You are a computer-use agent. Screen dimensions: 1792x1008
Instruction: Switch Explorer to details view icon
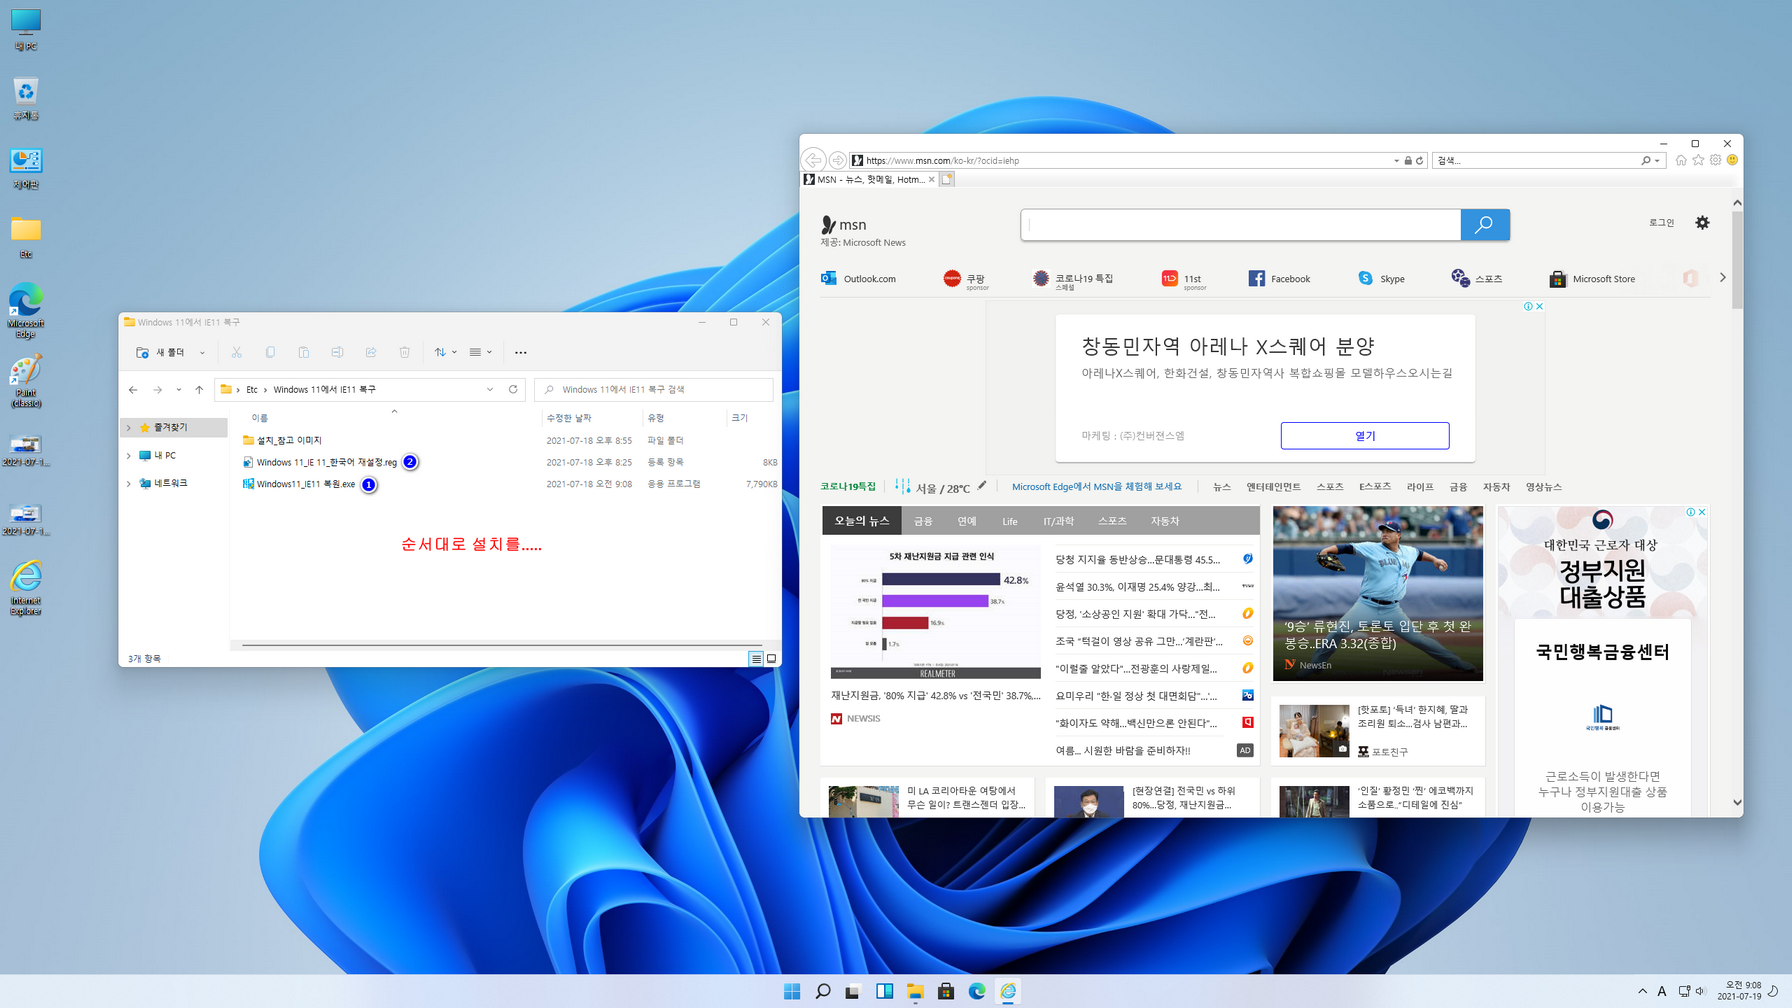click(756, 658)
